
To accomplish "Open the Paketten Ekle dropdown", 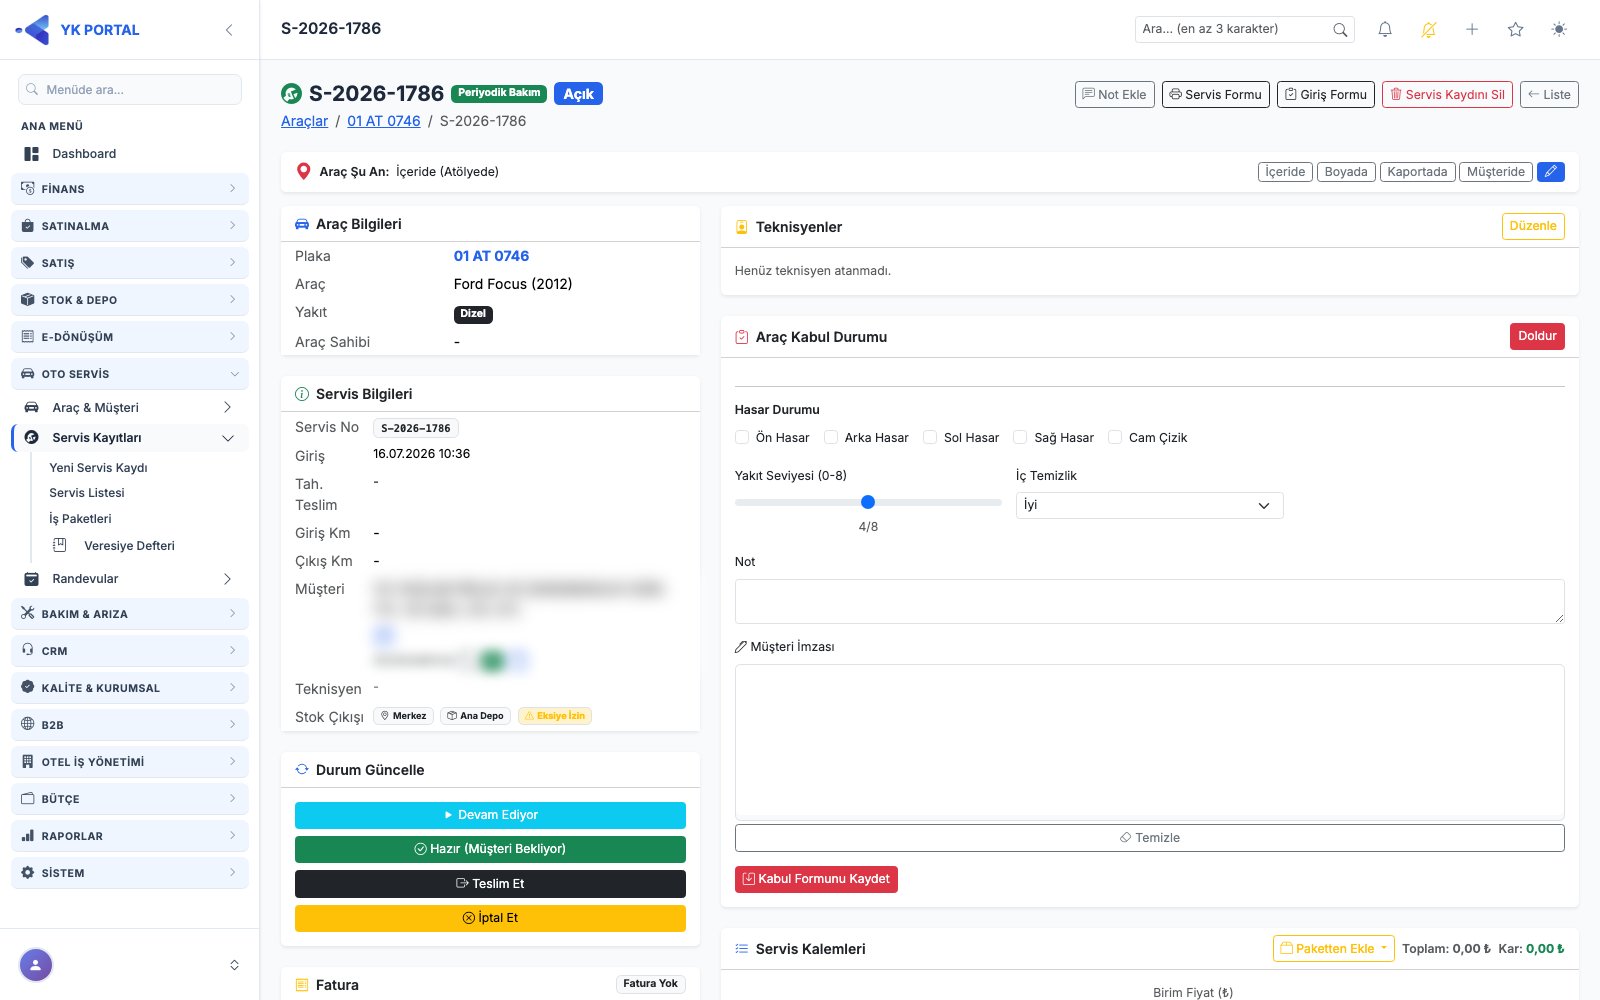I will click(x=1333, y=948).
